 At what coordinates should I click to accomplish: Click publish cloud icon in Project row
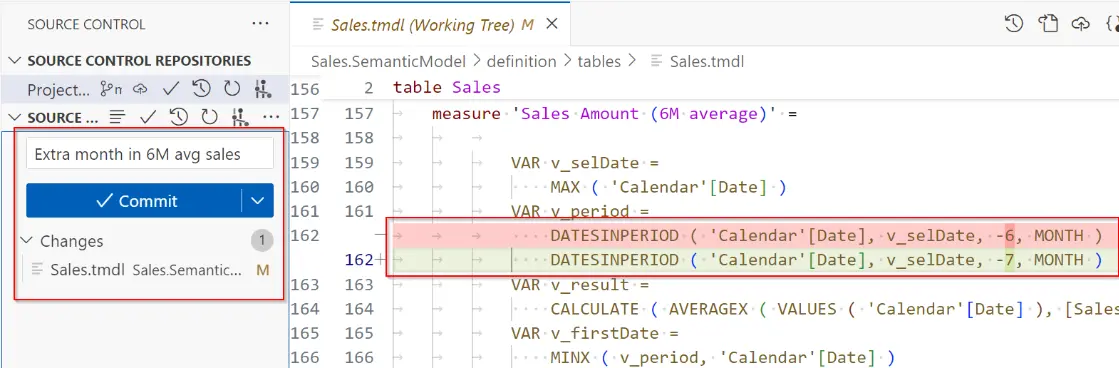click(140, 89)
